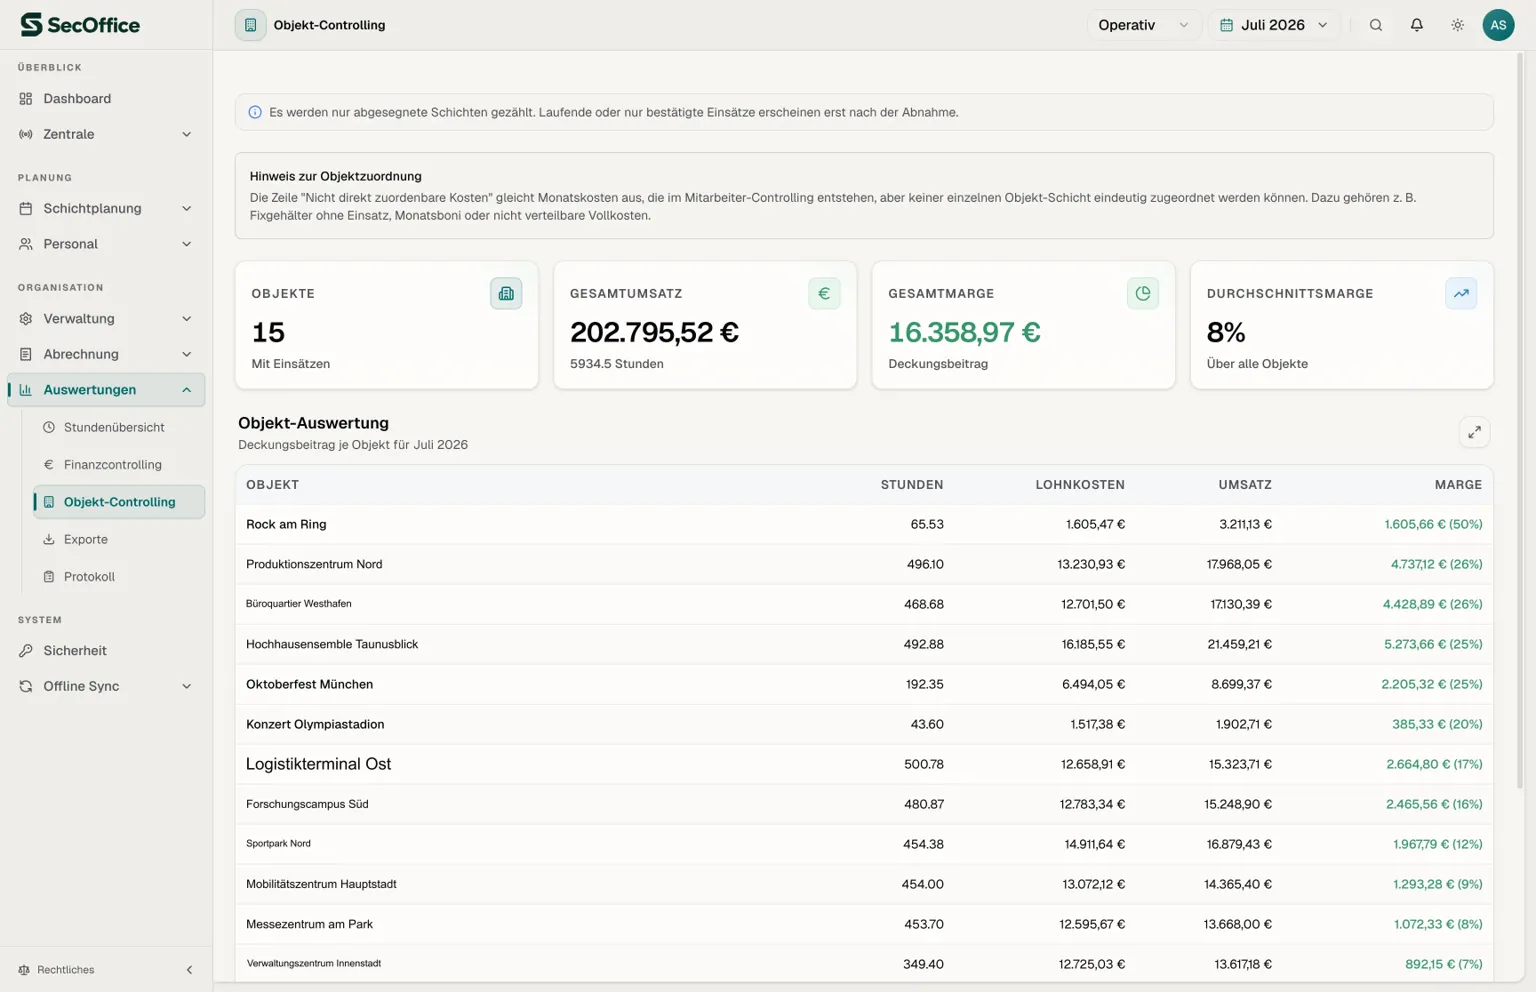Open Stundenübersicht page

[119, 427]
